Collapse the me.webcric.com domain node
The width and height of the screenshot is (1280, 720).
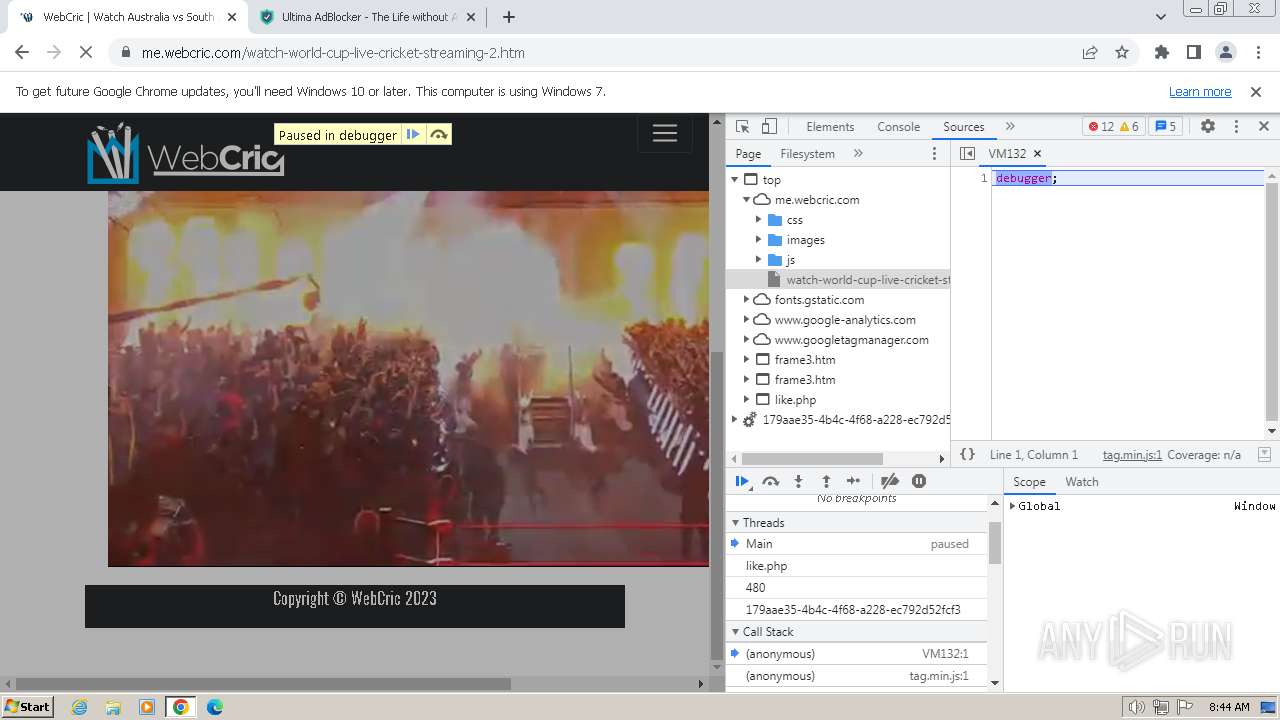point(746,200)
